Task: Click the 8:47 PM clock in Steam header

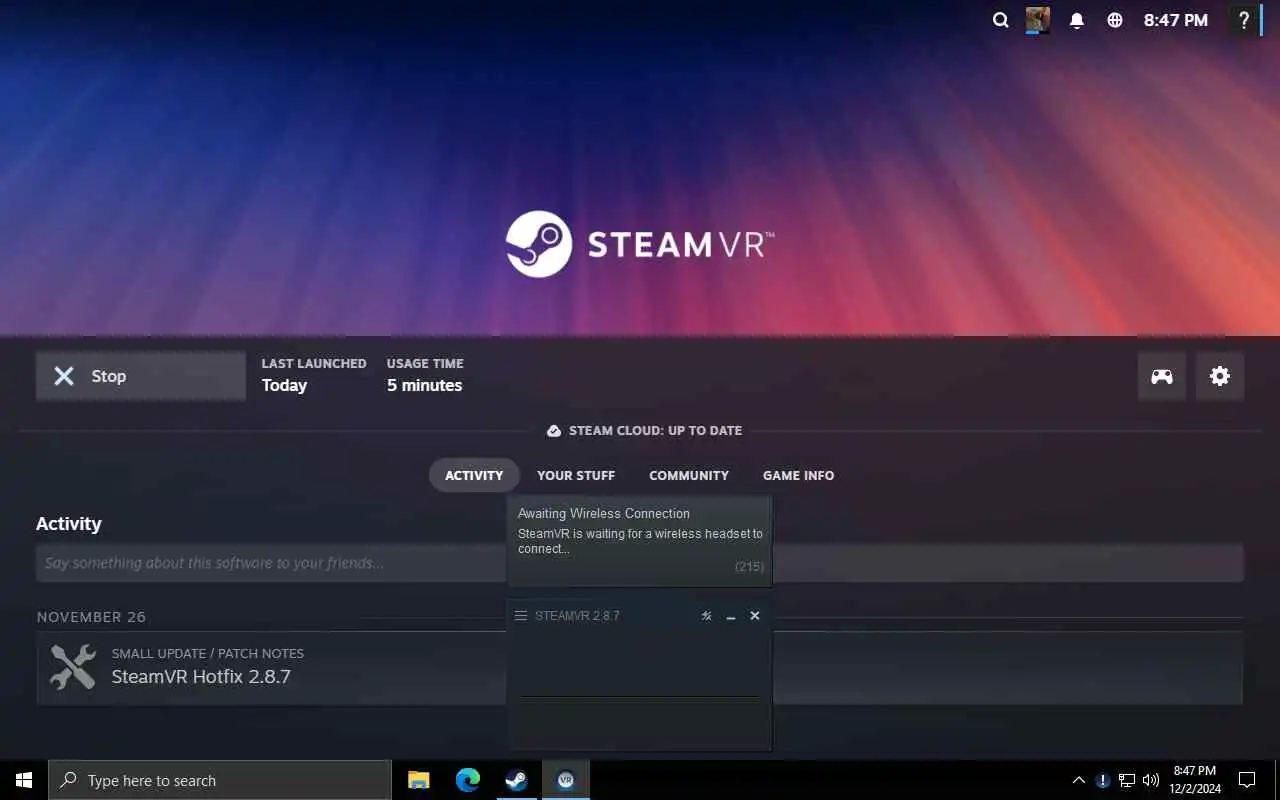Action: (1176, 20)
